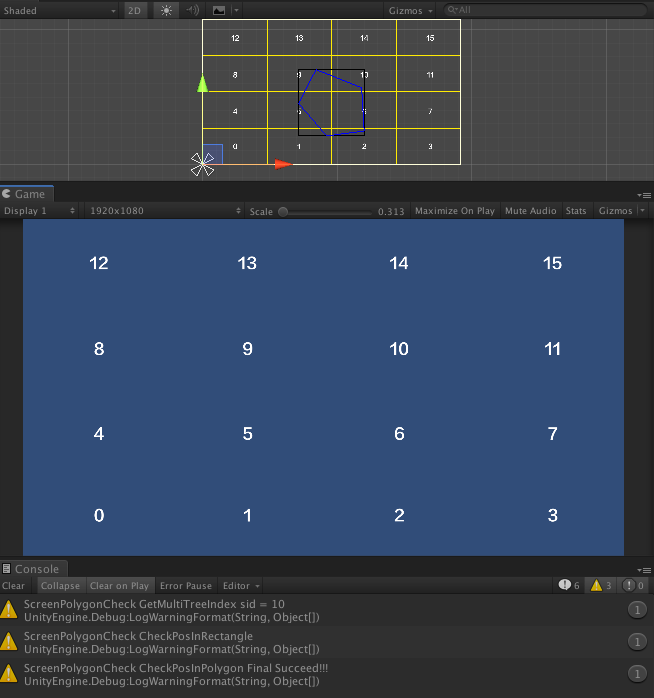Image resolution: width=654 pixels, height=698 pixels.
Task: Grab the red X-axis arrow gizmo
Action: coord(284,164)
